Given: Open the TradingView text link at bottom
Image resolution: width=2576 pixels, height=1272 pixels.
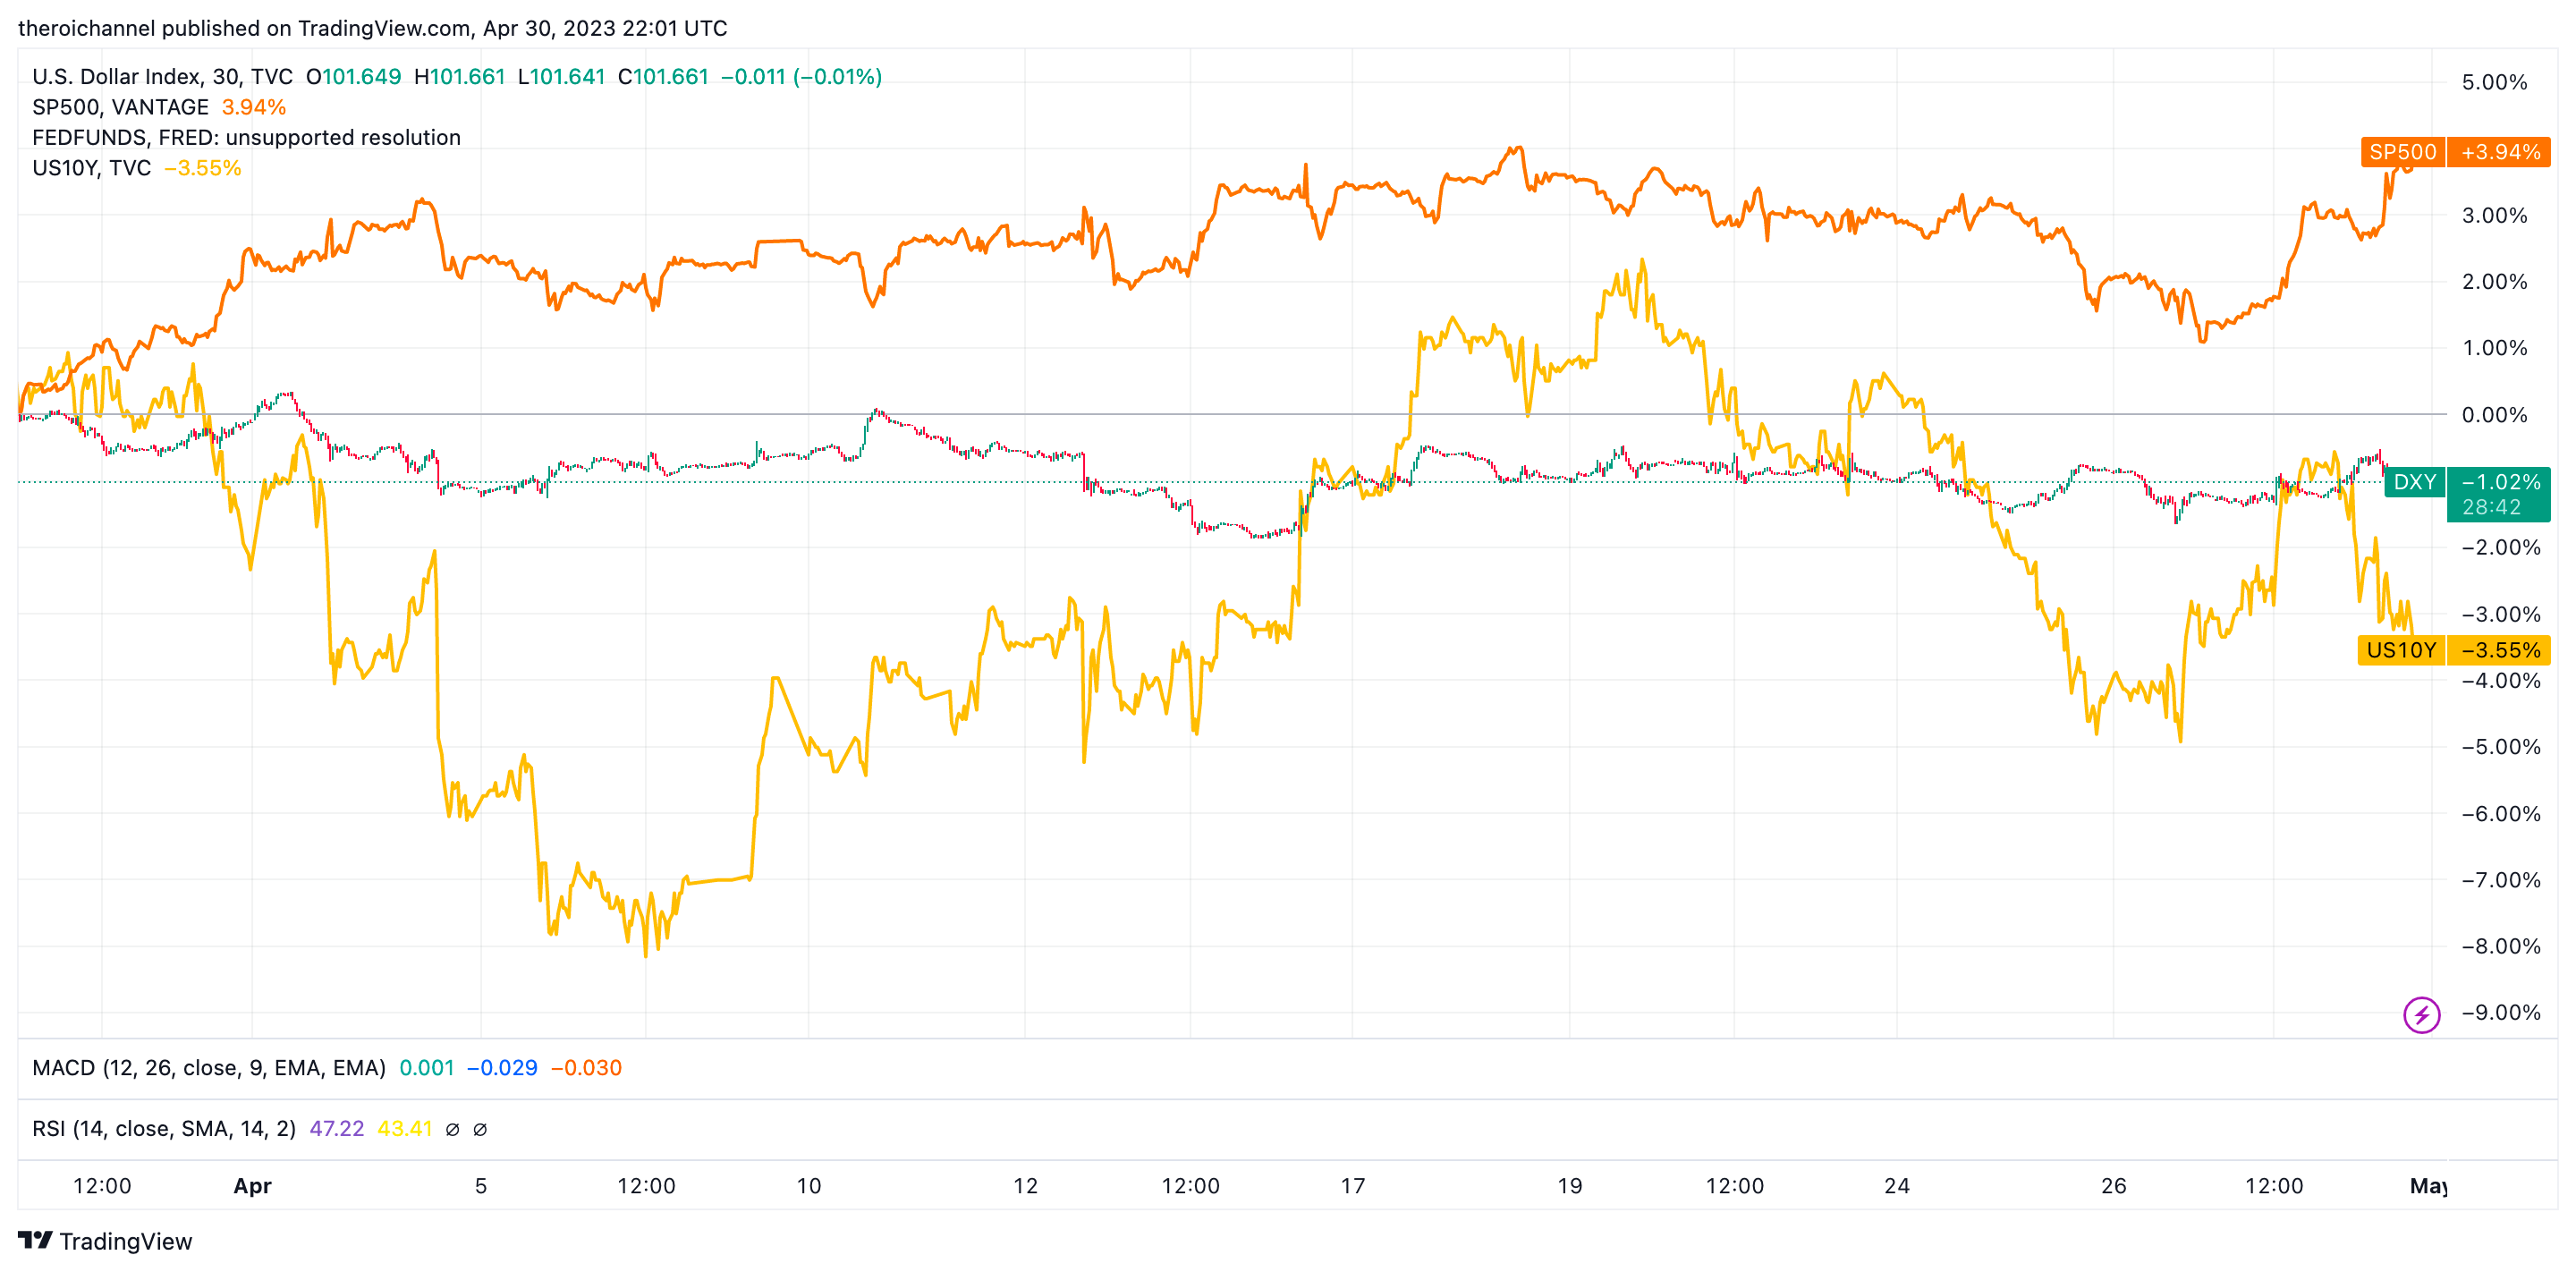Looking at the screenshot, I should pyautogui.click(x=125, y=1241).
